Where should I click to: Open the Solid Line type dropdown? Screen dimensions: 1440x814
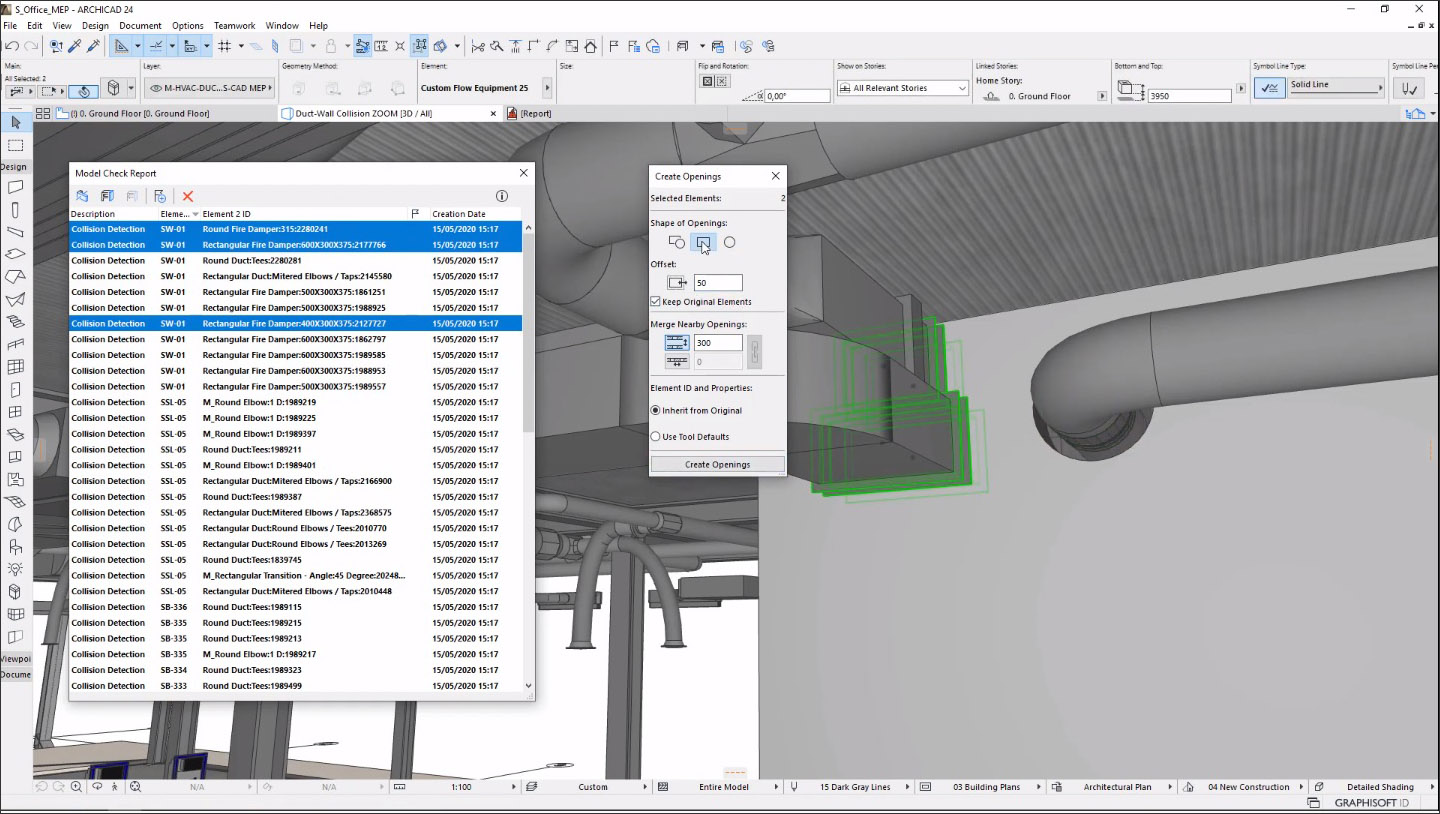[1335, 88]
